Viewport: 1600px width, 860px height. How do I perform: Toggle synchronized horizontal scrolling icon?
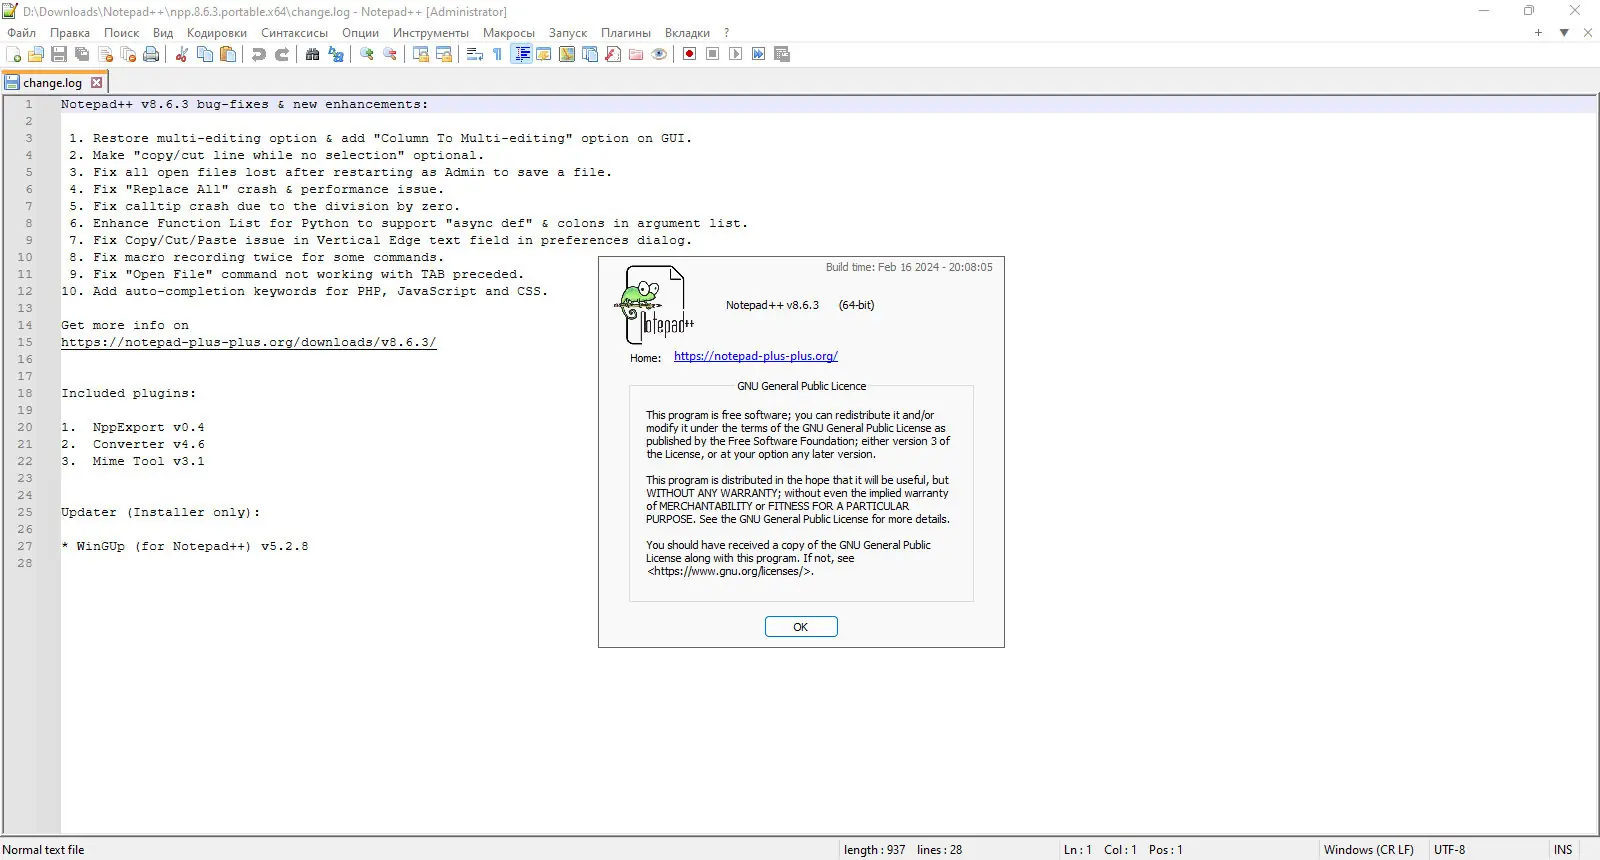(444, 54)
